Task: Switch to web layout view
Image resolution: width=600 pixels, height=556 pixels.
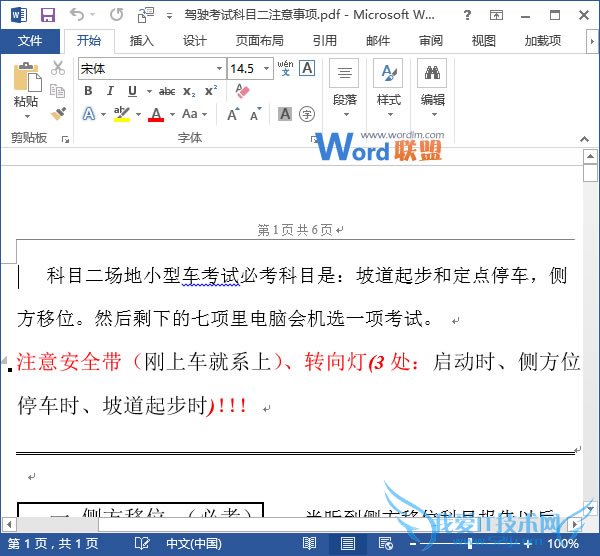Action: point(385,543)
